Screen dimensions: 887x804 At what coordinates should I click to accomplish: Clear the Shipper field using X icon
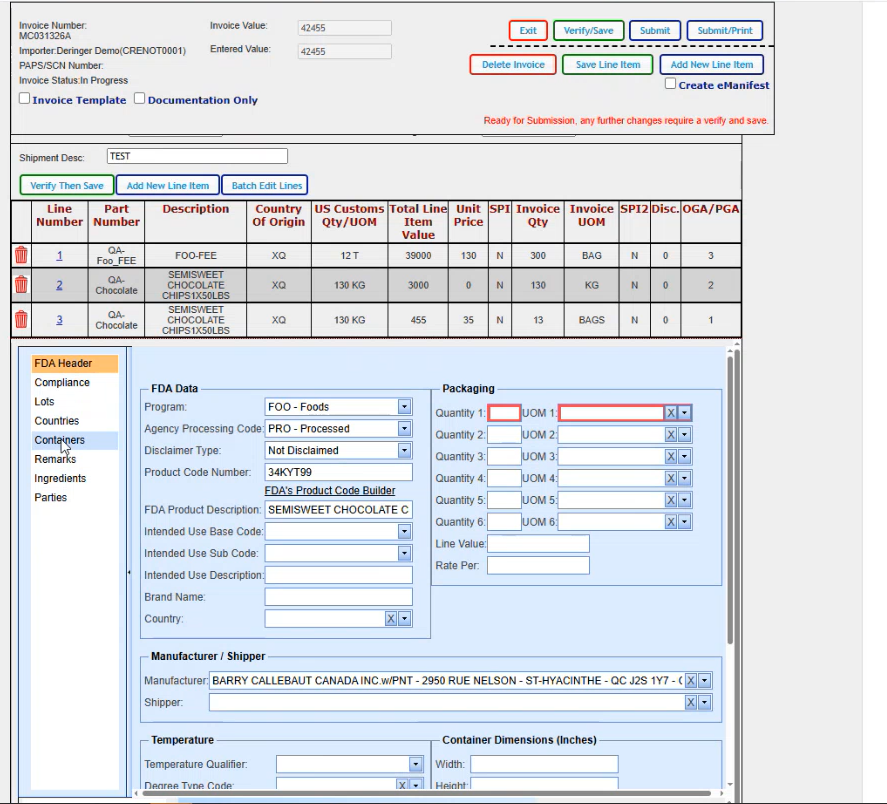tap(691, 703)
